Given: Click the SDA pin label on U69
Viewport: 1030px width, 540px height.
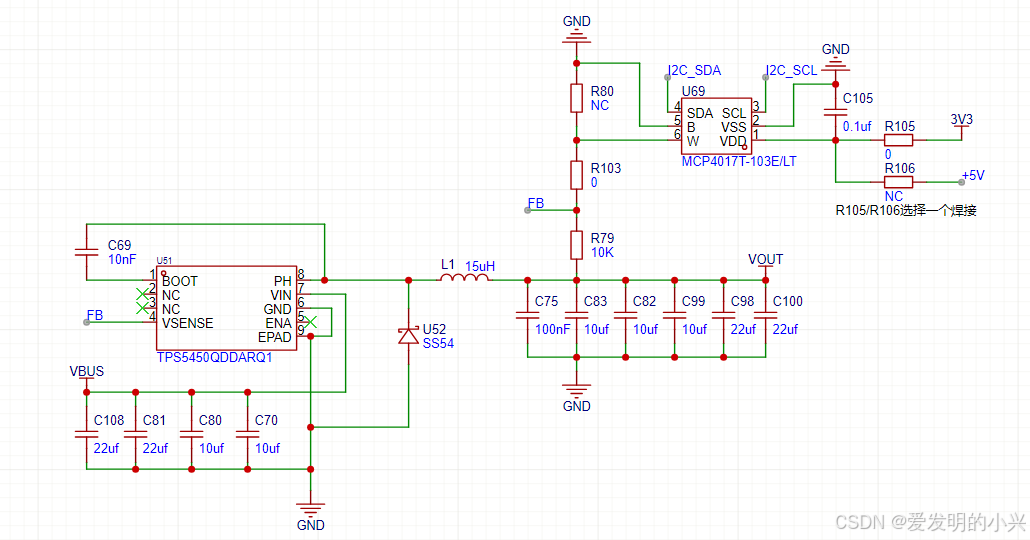Looking at the screenshot, I should 700,113.
